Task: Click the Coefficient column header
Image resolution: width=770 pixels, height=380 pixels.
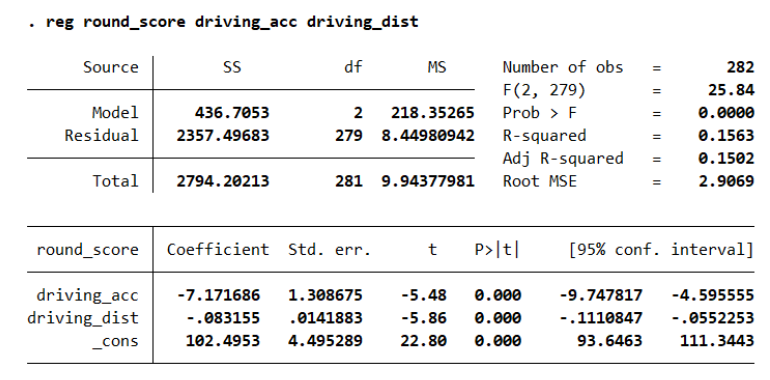Action: 218,249
